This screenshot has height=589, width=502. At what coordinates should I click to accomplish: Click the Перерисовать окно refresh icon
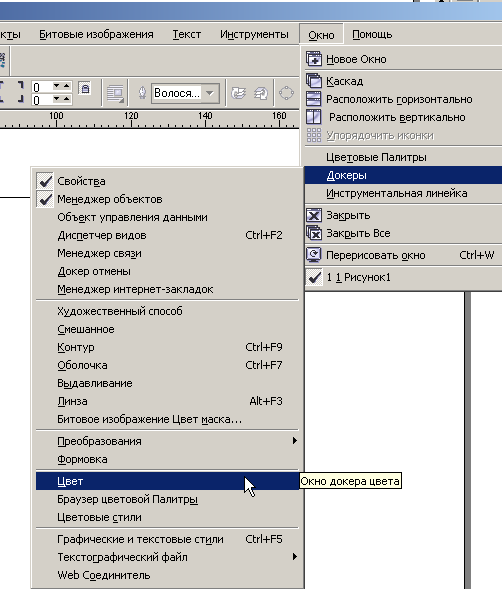[314, 255]
